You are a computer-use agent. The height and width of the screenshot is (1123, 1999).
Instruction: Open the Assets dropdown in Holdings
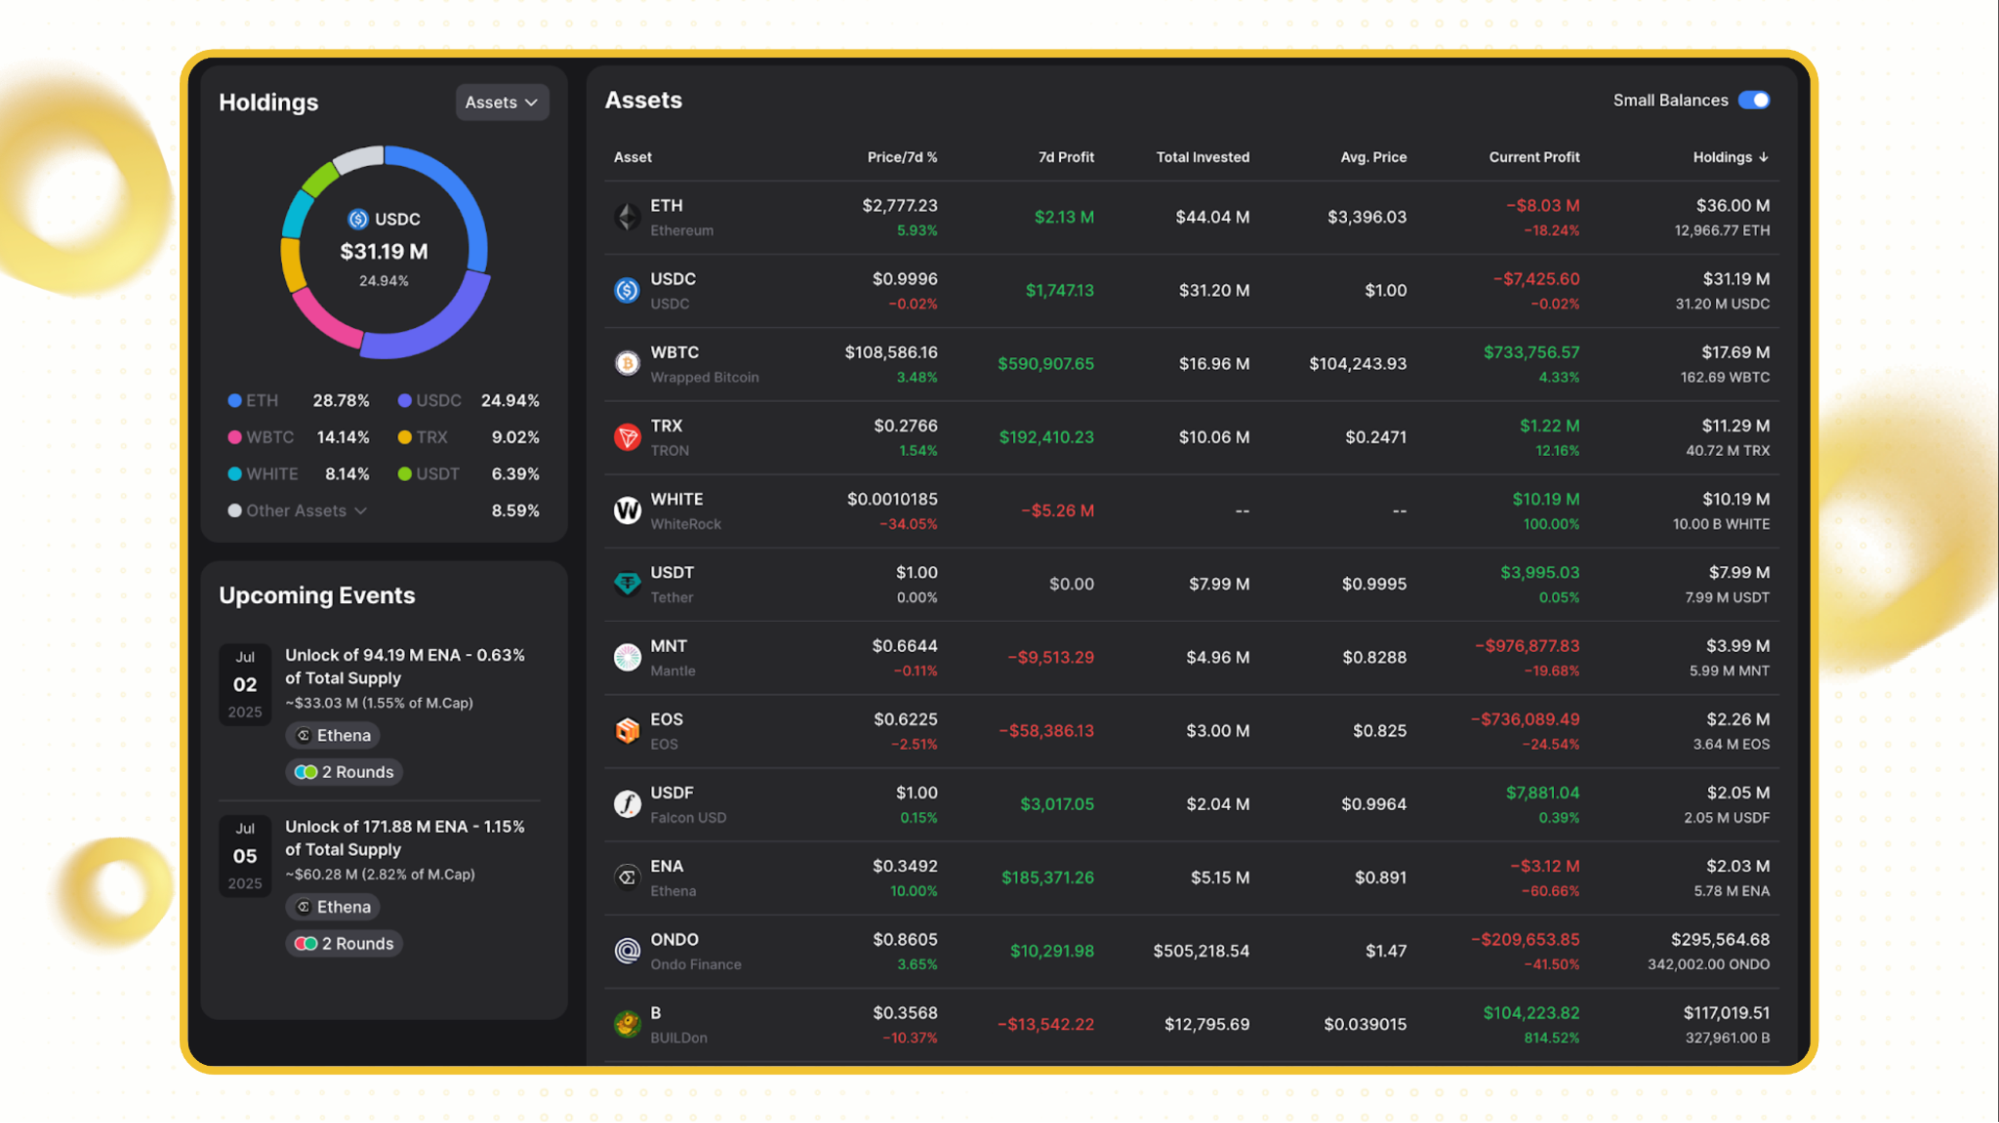click(502, 102)
